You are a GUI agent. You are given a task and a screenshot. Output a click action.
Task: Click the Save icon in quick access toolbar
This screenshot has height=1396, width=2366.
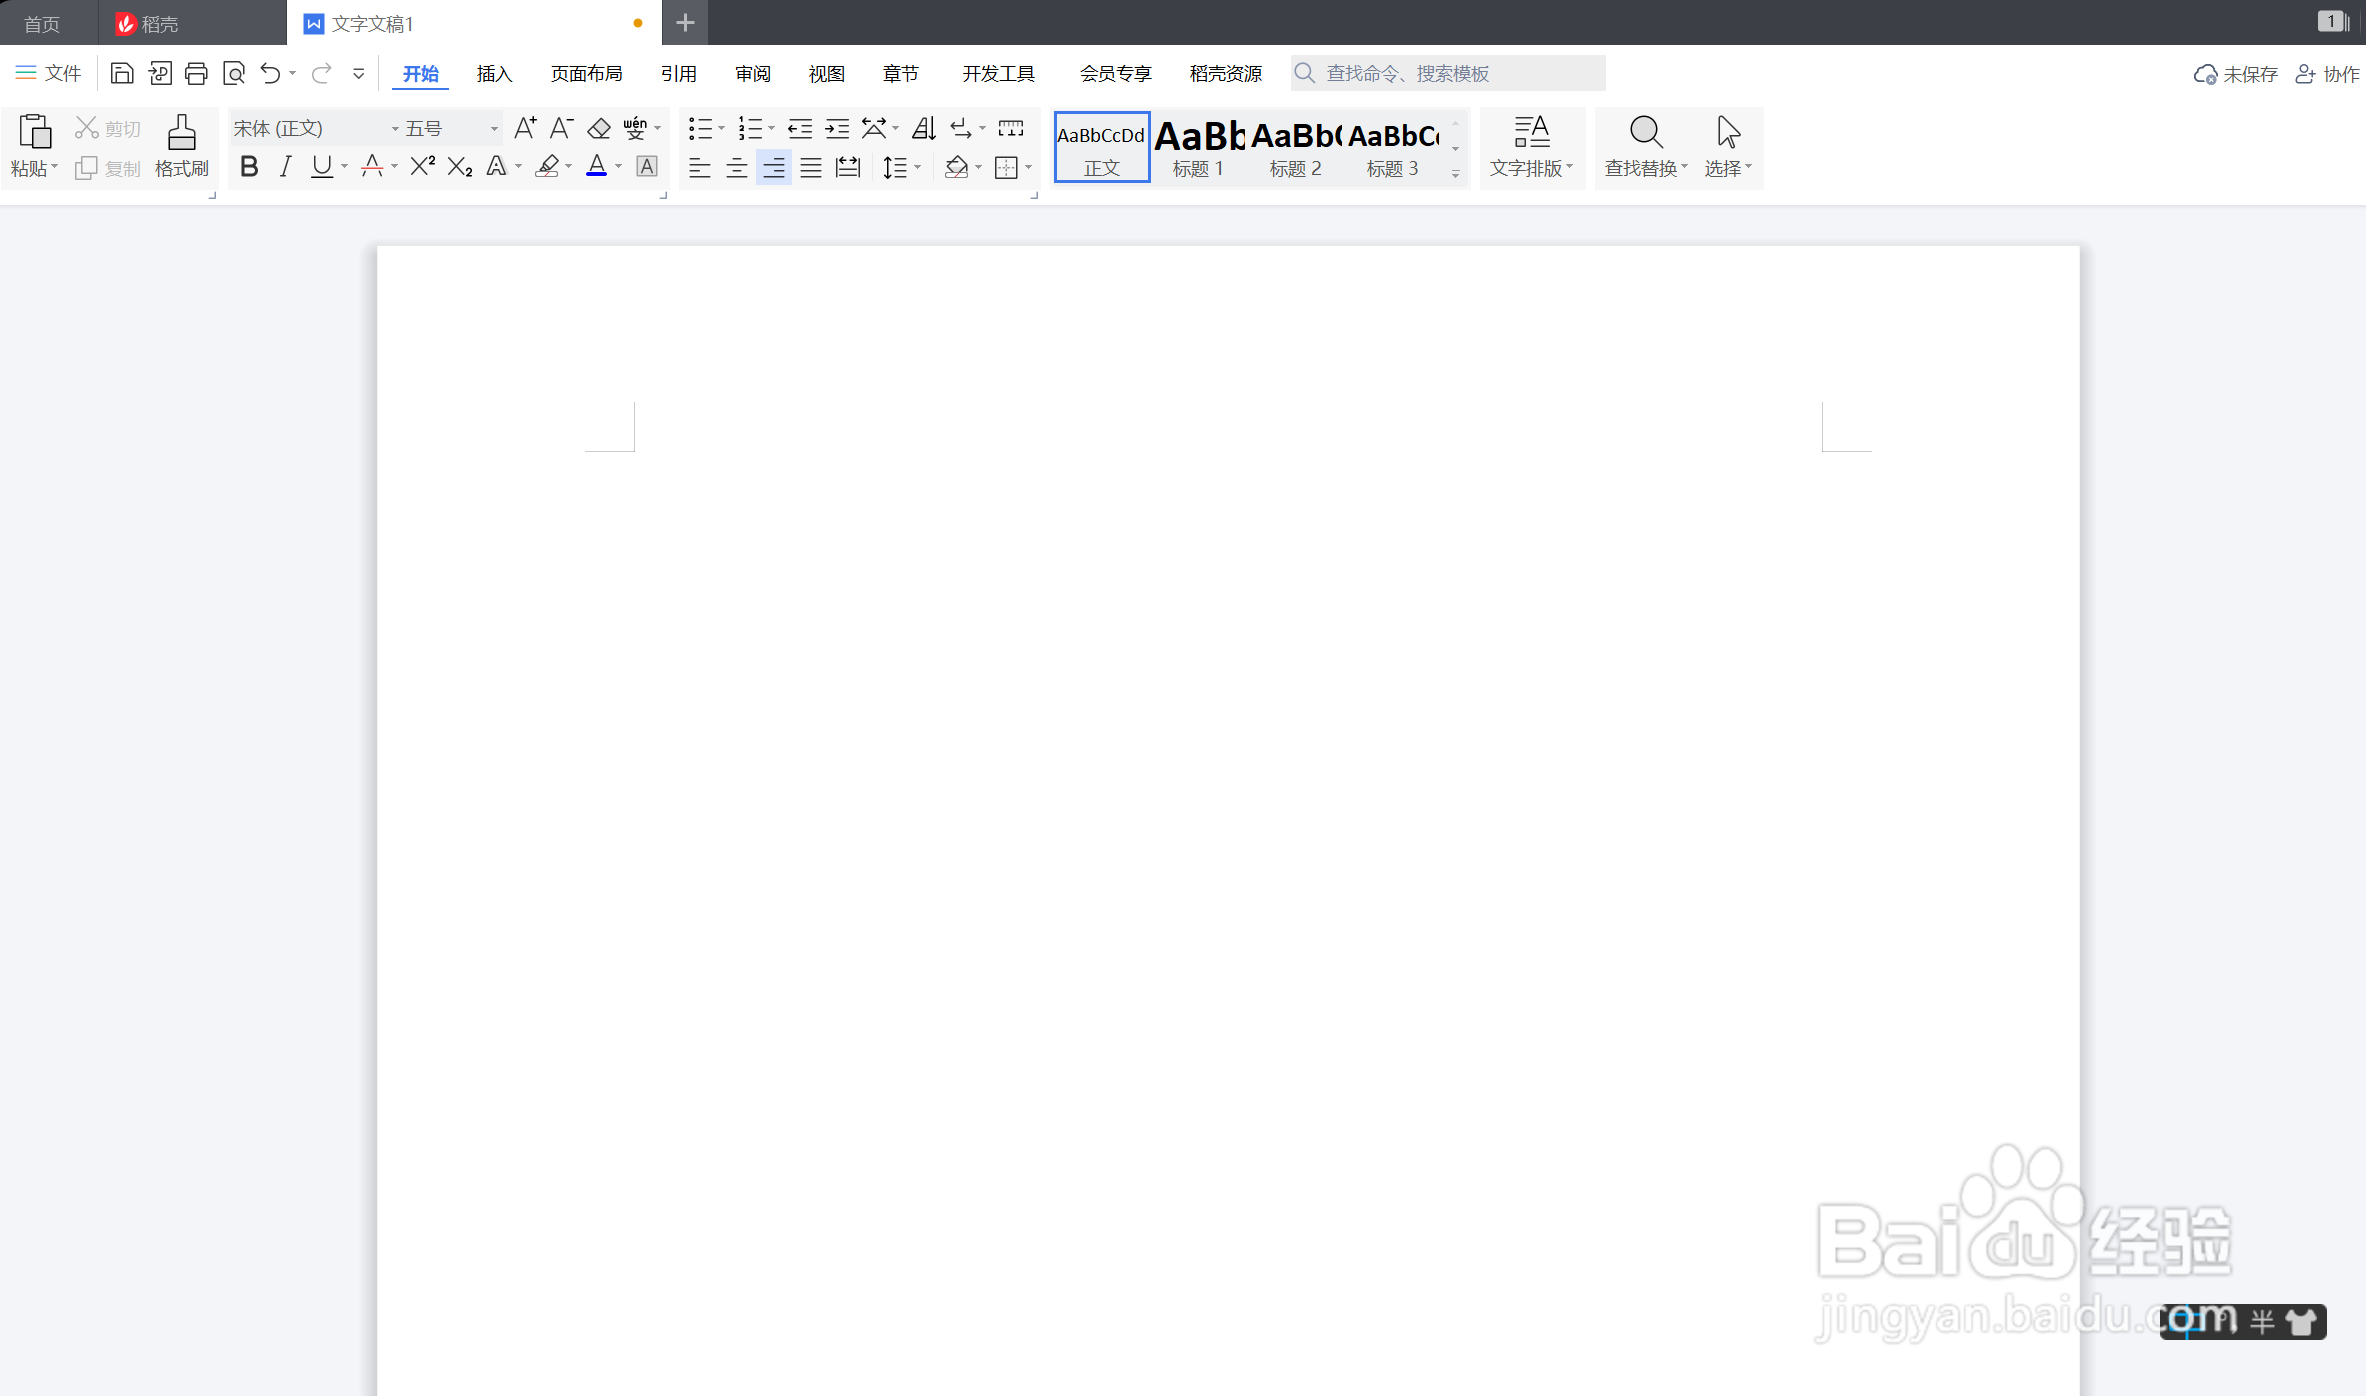click(x=121, y=73)
